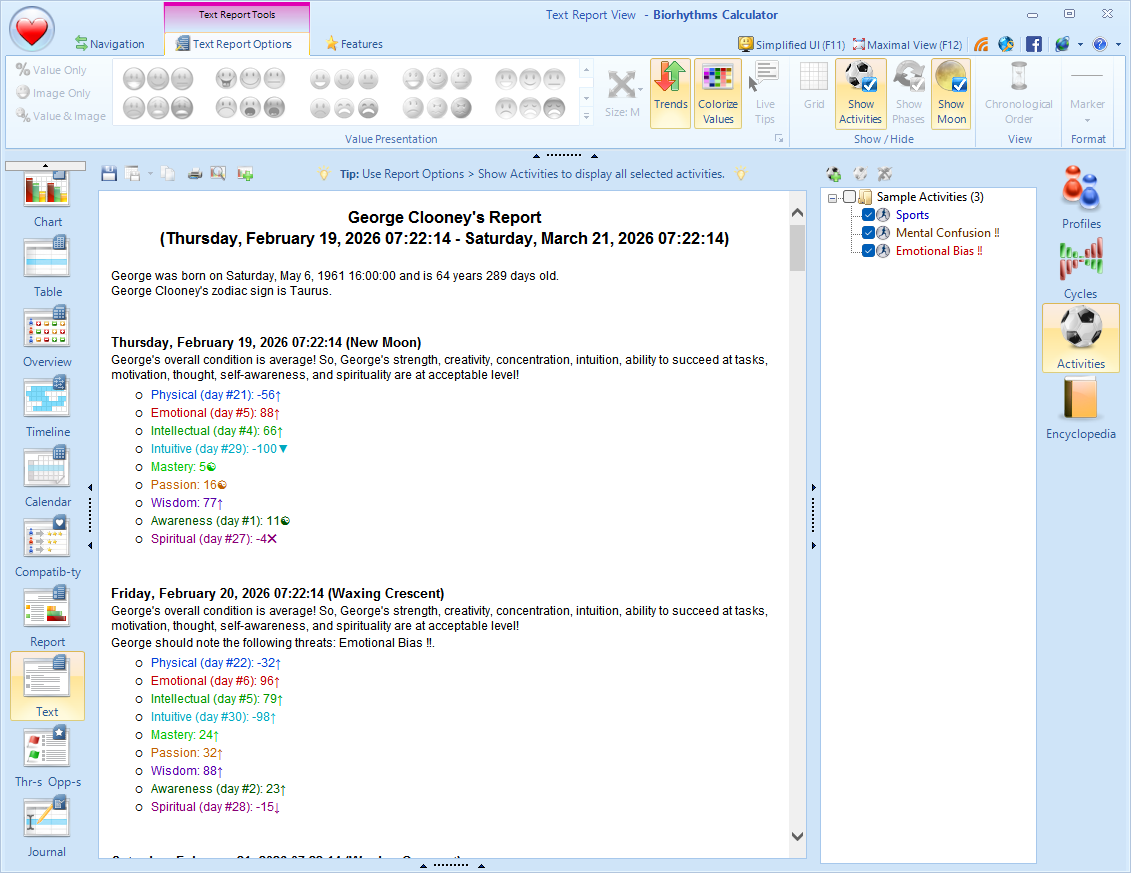Uncheck the Sports activity
Screen dimensions: 1131x873
pyautogui.click(x=869, y=214)
